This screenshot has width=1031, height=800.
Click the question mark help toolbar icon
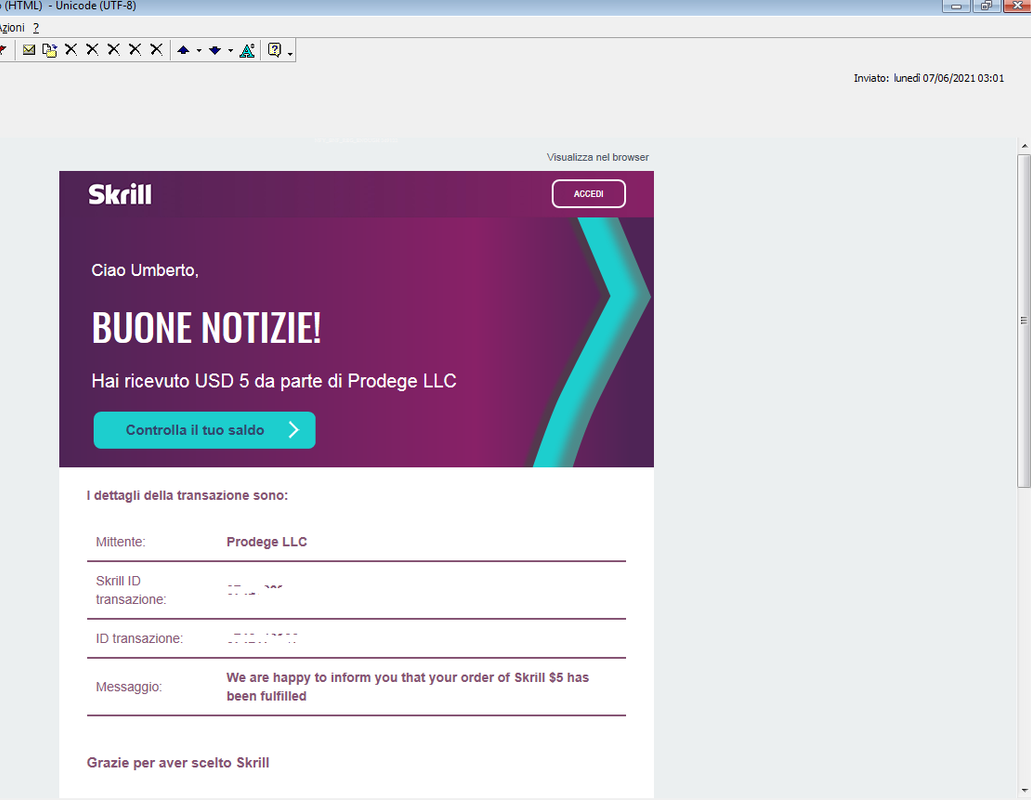[x=274, y=50]
